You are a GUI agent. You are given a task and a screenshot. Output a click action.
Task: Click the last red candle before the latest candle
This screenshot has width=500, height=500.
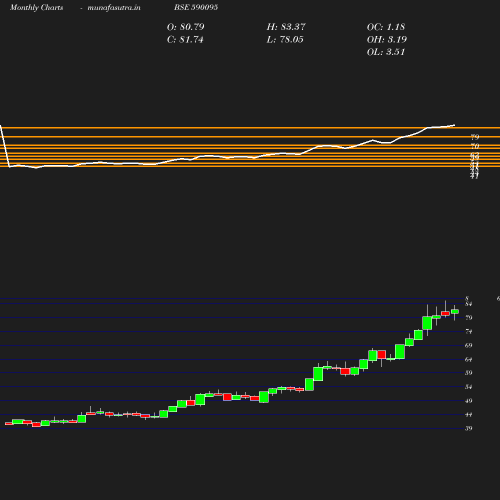click(445, 313)
